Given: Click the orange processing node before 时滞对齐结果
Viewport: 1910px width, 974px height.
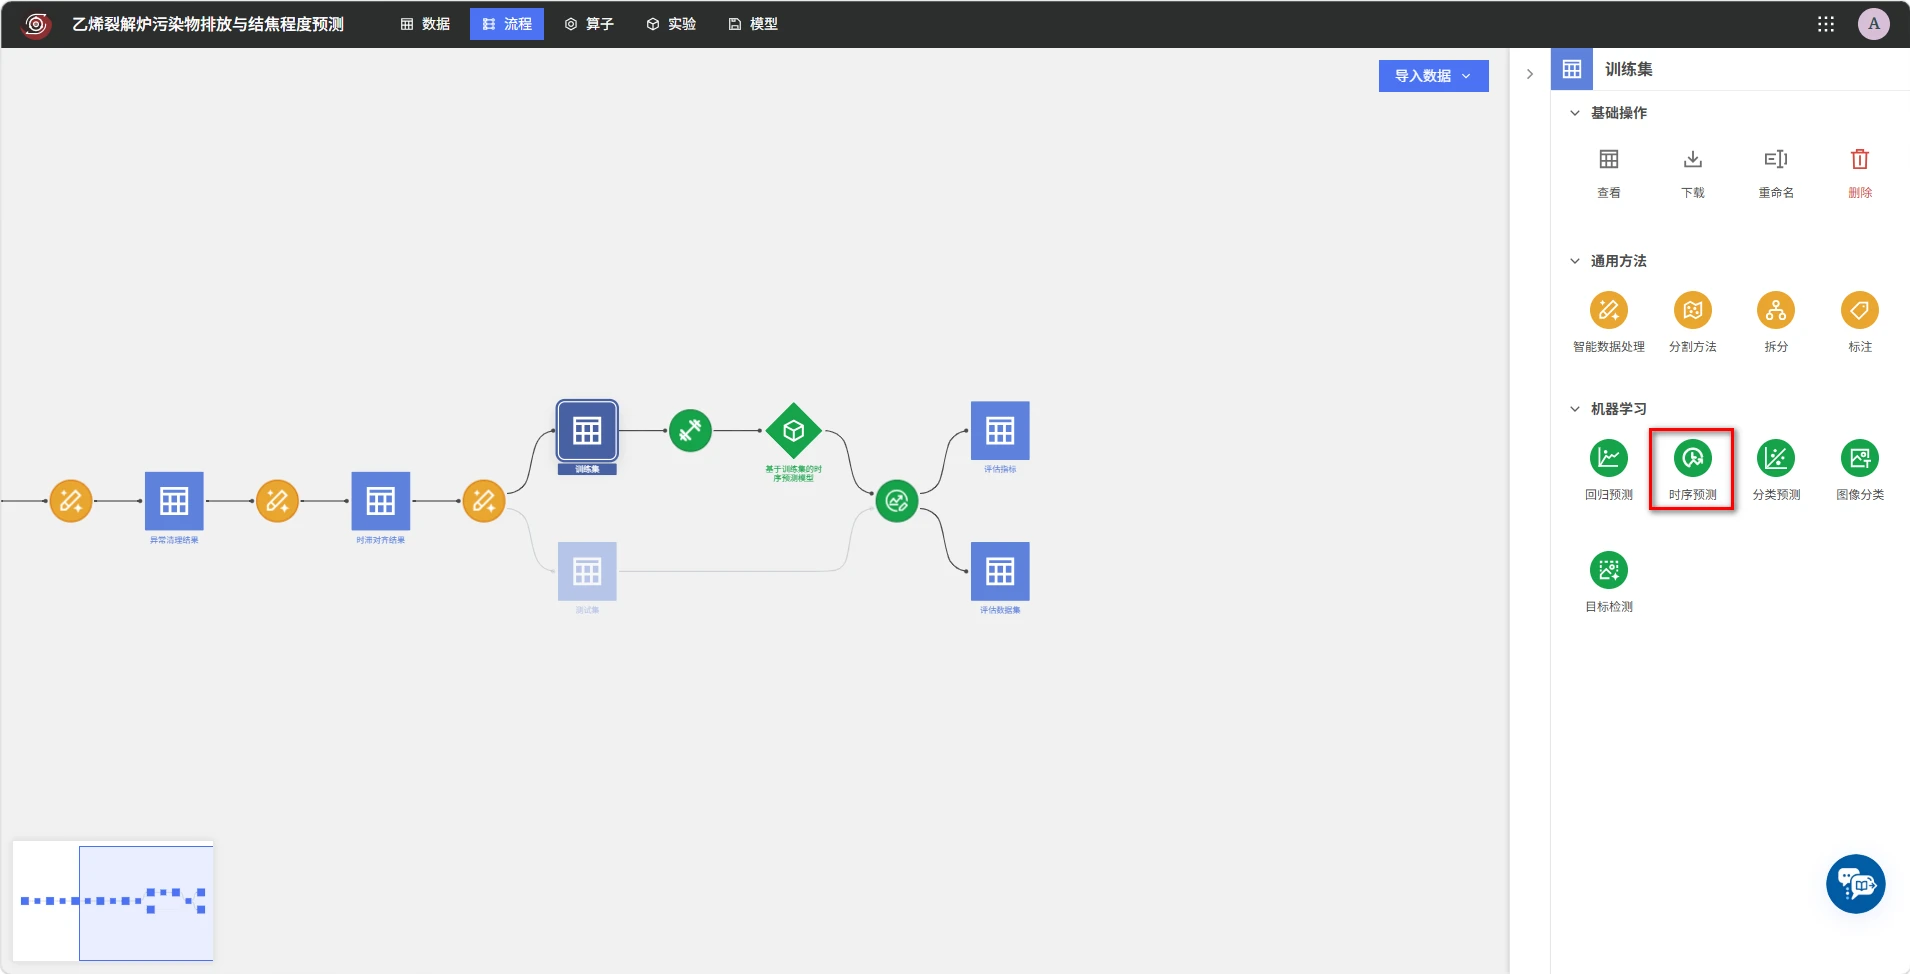Looking at the screenshot, I should point(277,501).
